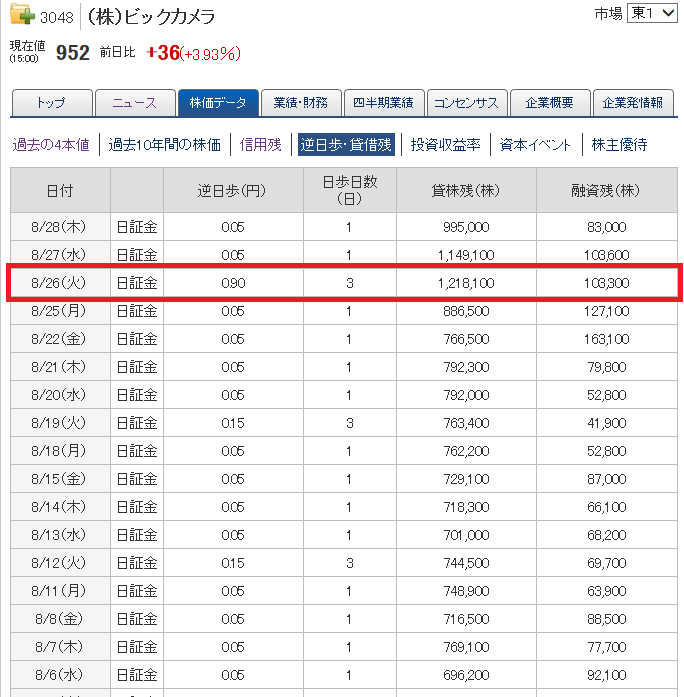Click the 日付 column header
Screen dimensions: 684x697
pos(60,190)
